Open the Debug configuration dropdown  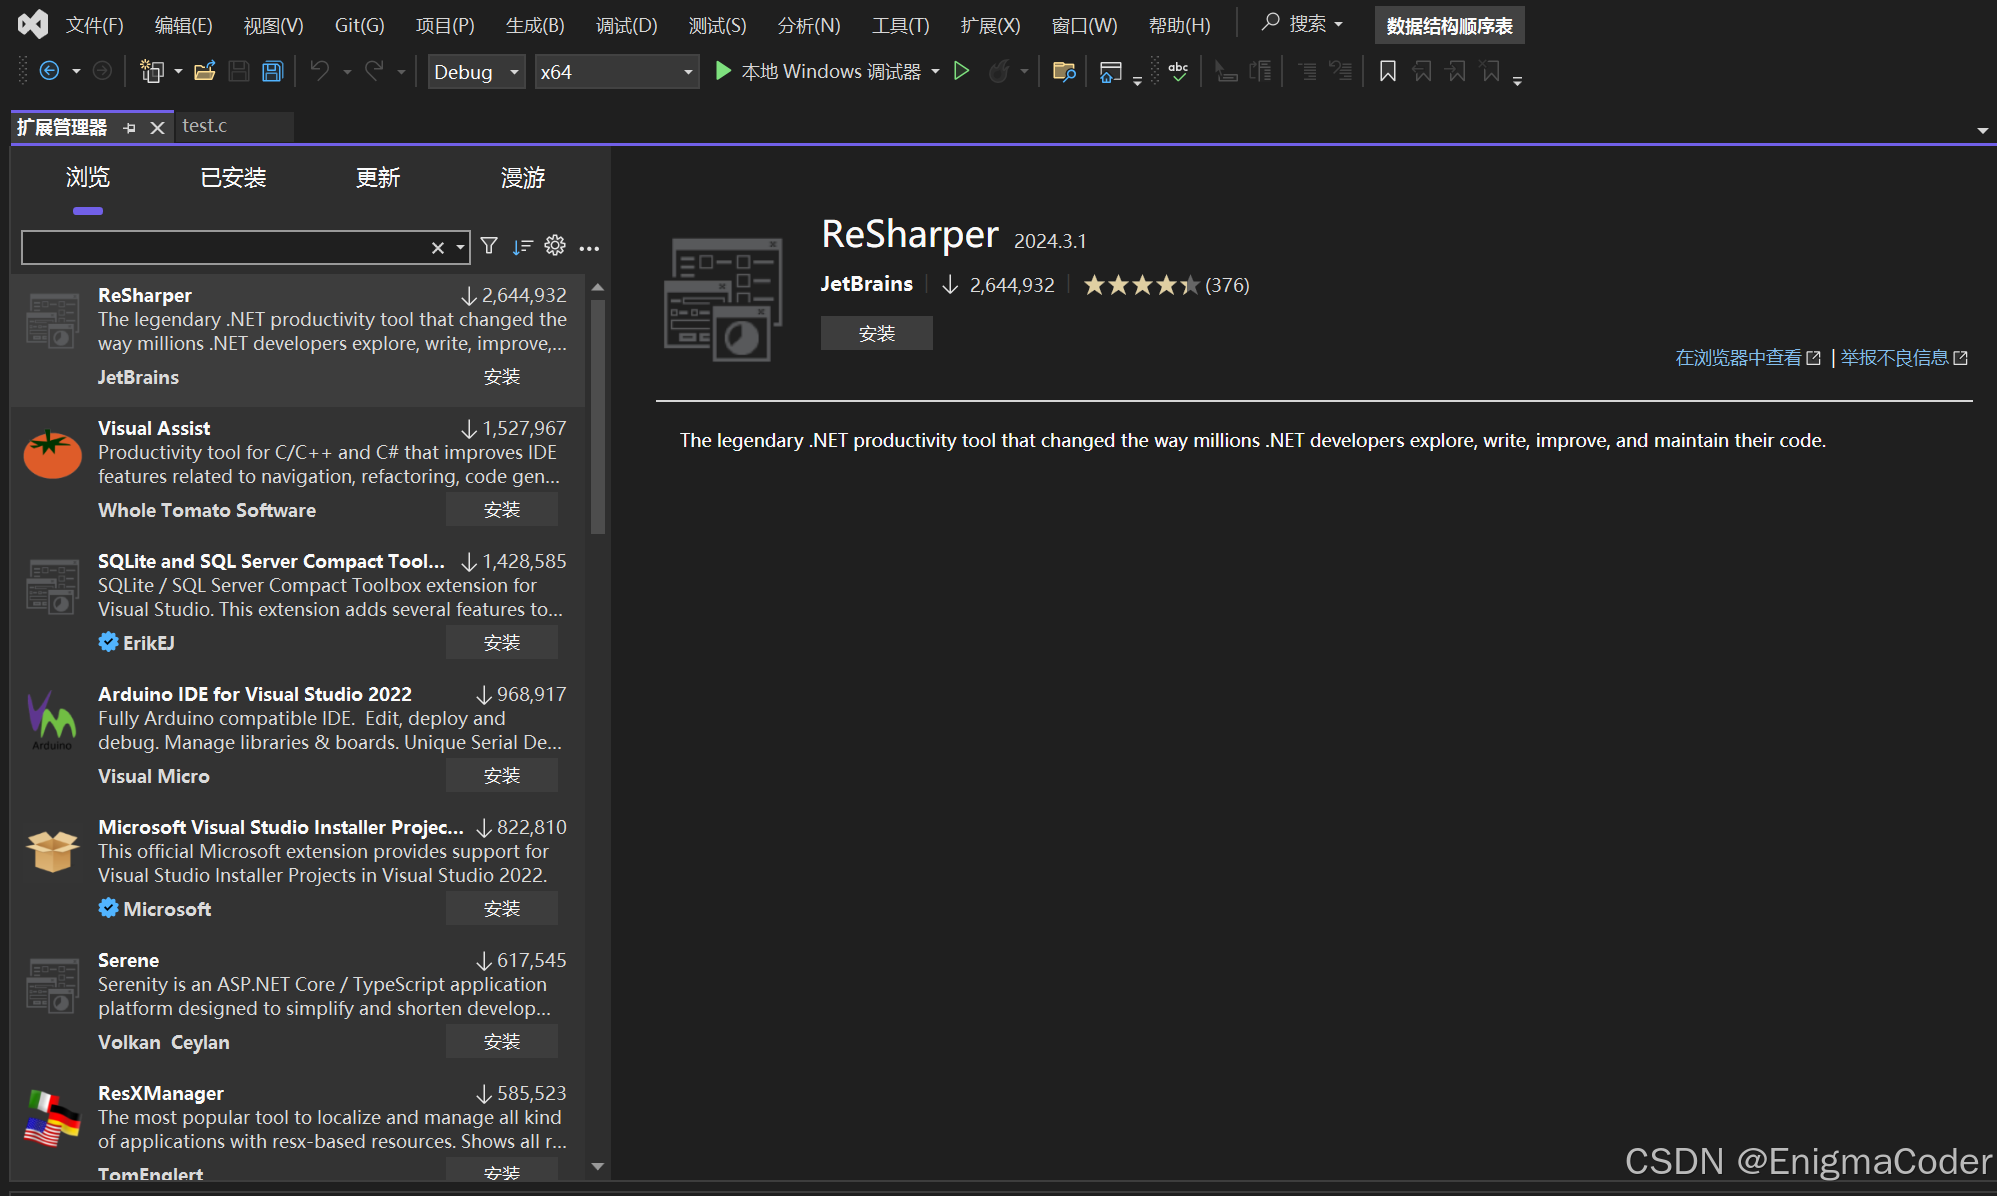(x=476, y=72)
